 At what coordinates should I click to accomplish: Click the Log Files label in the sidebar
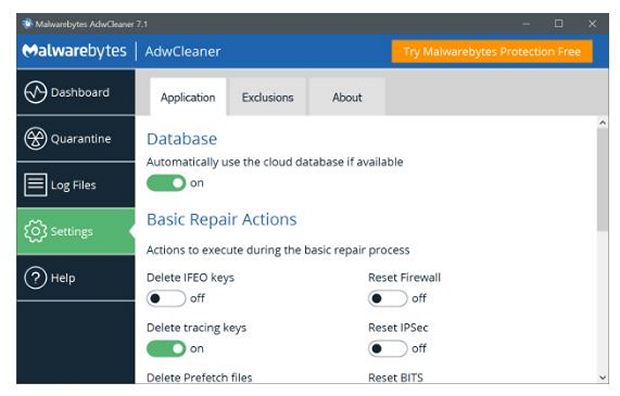pos(74,185)
